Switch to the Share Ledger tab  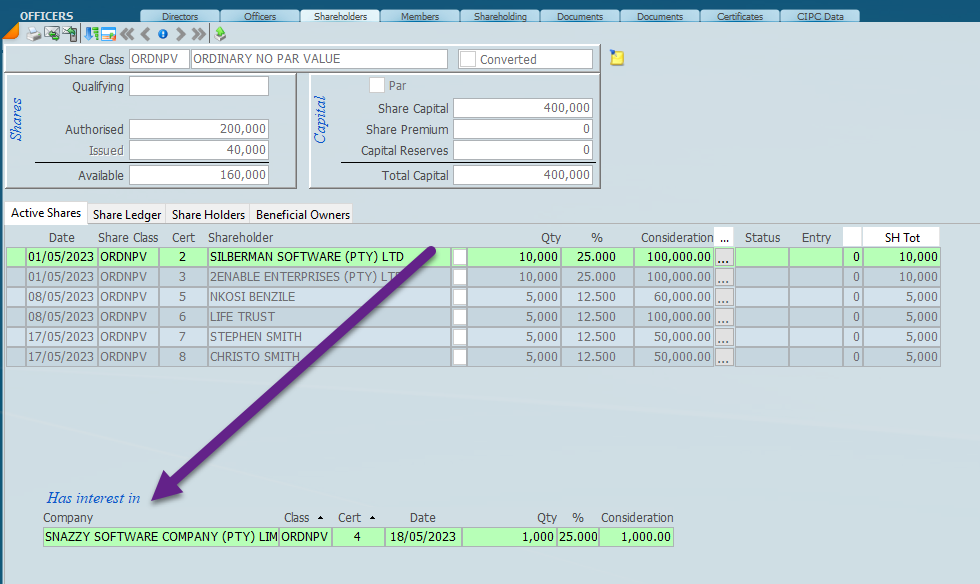tap(128, 215)
